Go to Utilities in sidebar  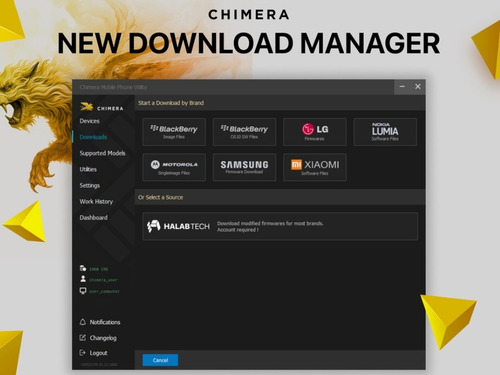pyautogui.click(x=88, y=169)
